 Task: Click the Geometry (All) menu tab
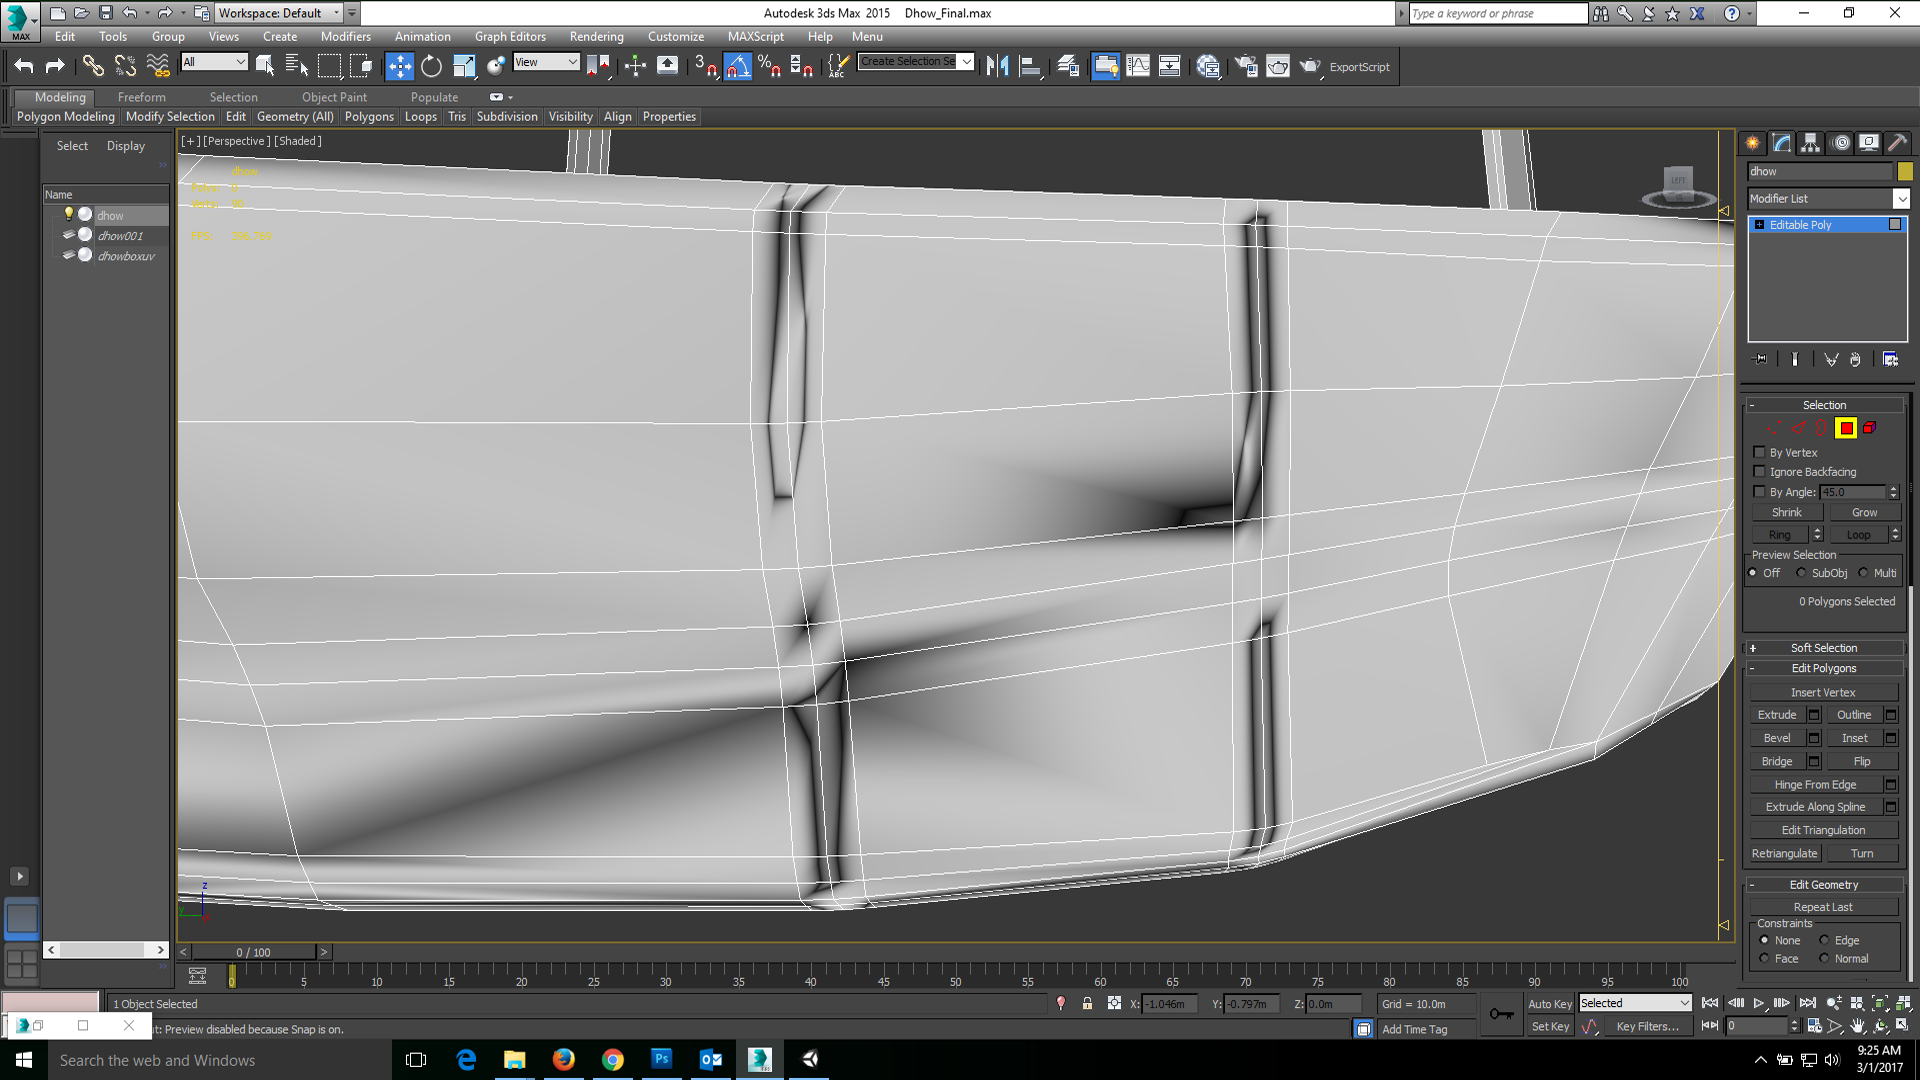point(293,116)
